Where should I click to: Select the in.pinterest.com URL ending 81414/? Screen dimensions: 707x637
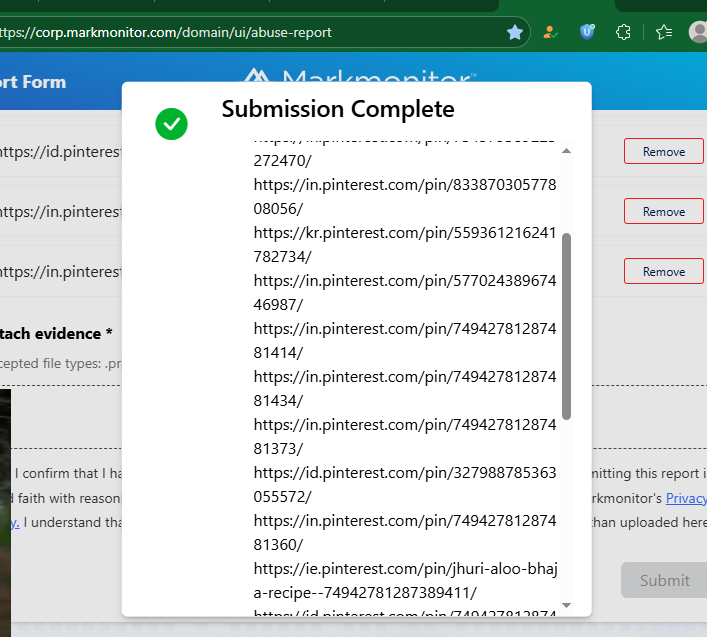point(404,341)
